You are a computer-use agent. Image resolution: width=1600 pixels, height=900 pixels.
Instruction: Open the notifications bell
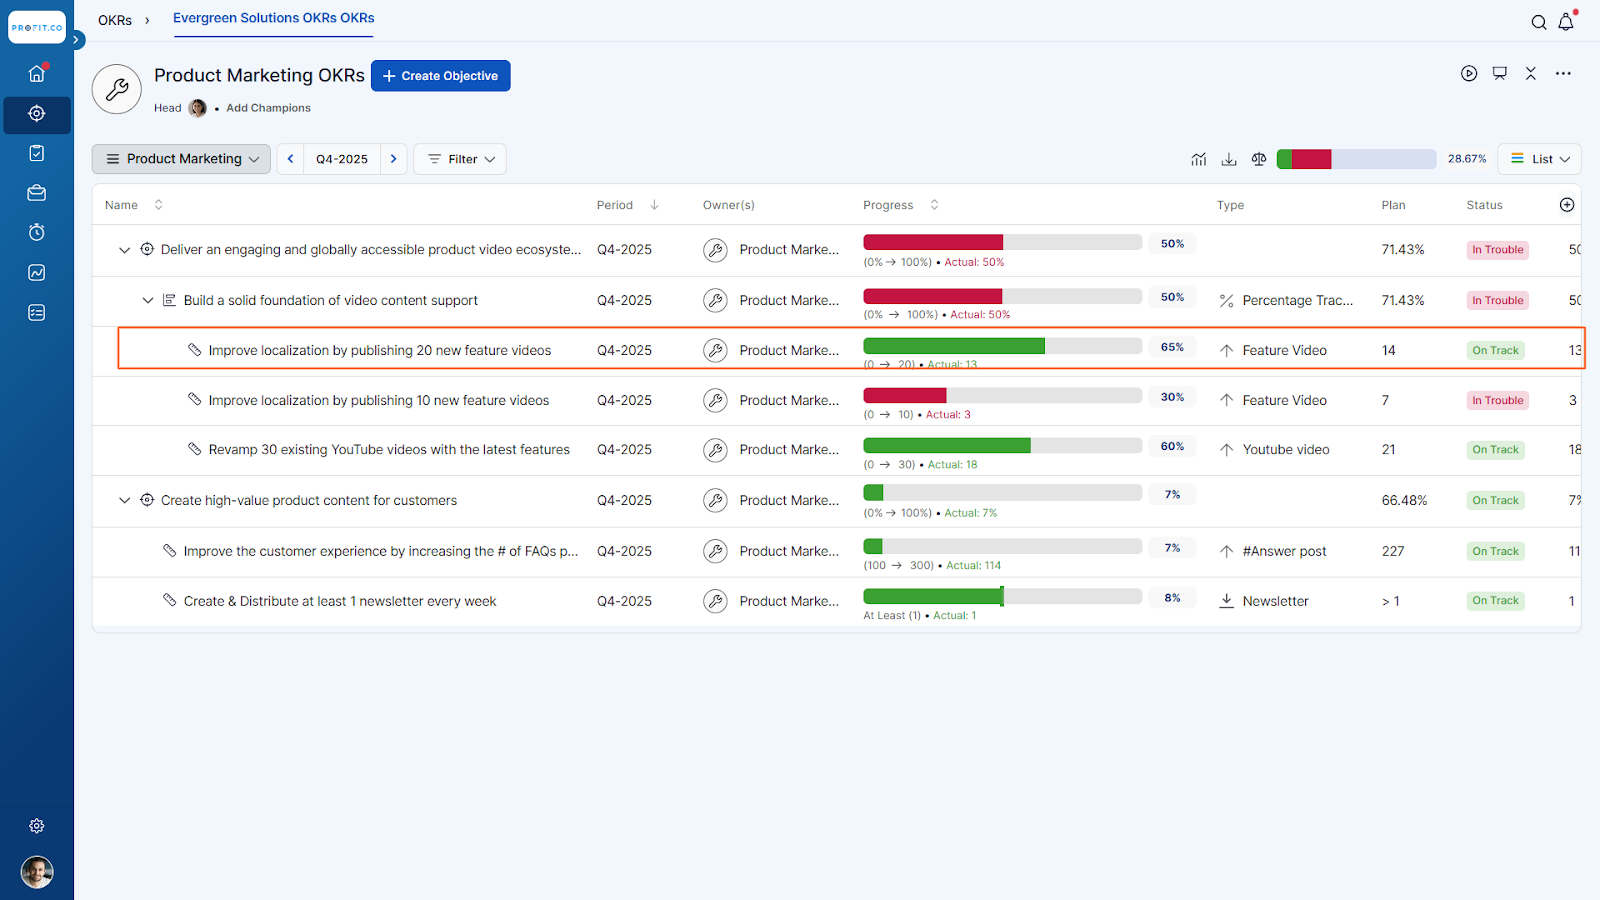pyautogui.click(x=1566, y=22)
